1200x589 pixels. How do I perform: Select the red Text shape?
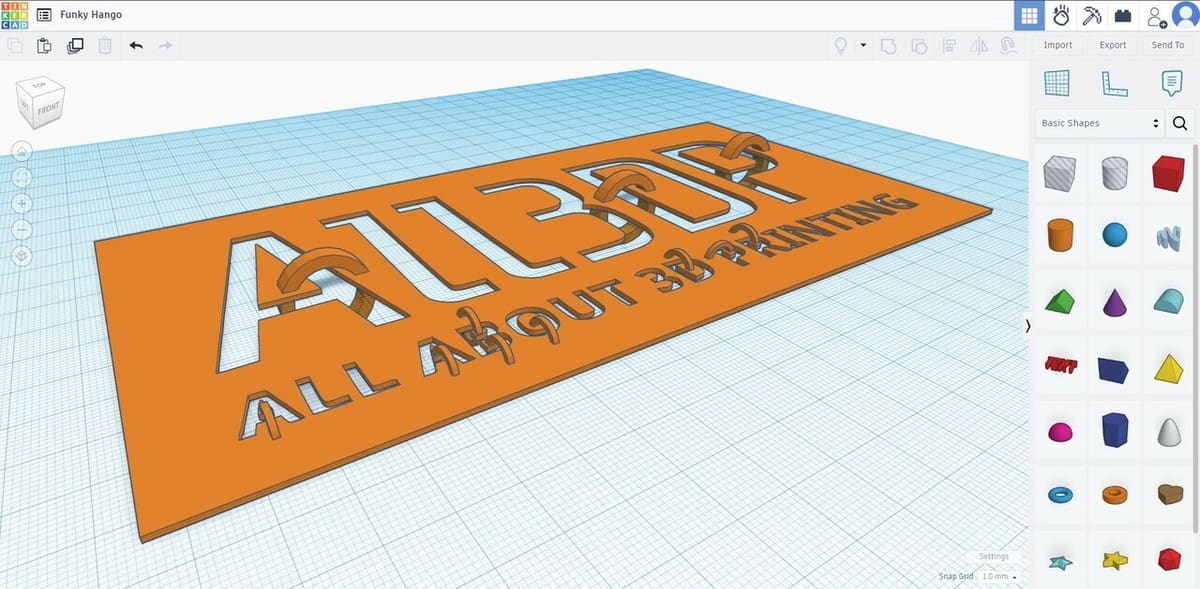1059,366
